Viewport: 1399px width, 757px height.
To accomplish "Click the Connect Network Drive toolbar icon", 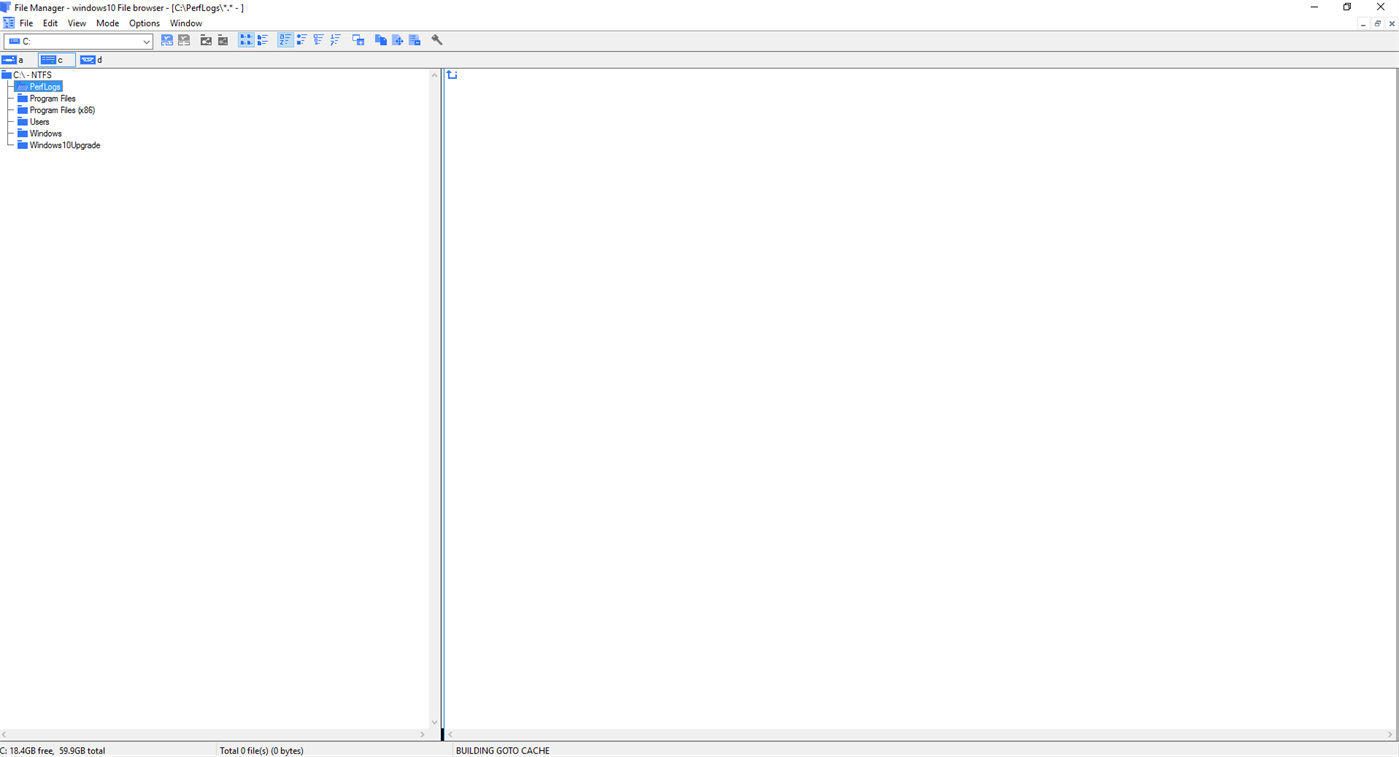I will (167, 40).
